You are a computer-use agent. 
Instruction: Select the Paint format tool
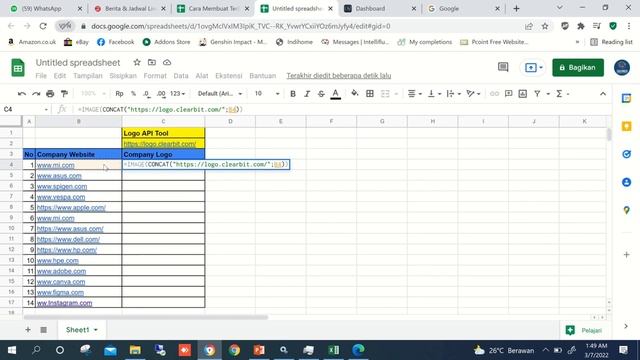(x=64, y=94)
